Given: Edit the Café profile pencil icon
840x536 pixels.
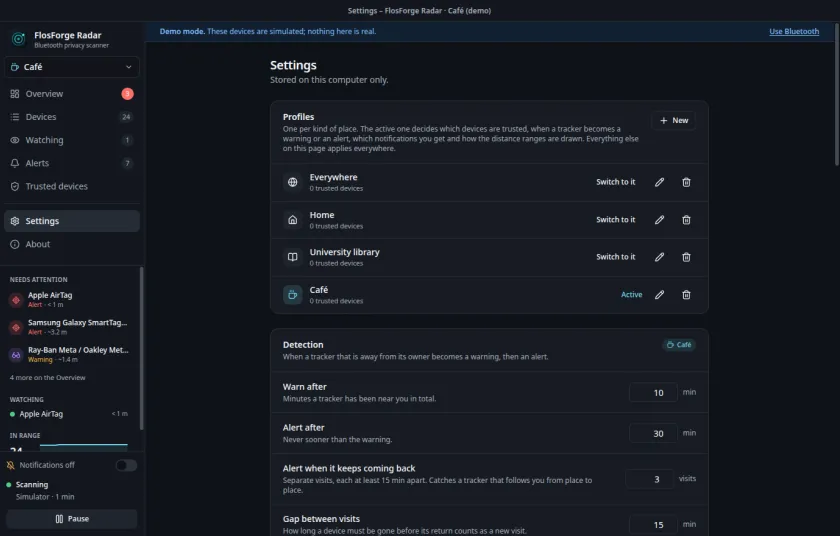Looking at the screenshot, I should click(x=659, y=295).
